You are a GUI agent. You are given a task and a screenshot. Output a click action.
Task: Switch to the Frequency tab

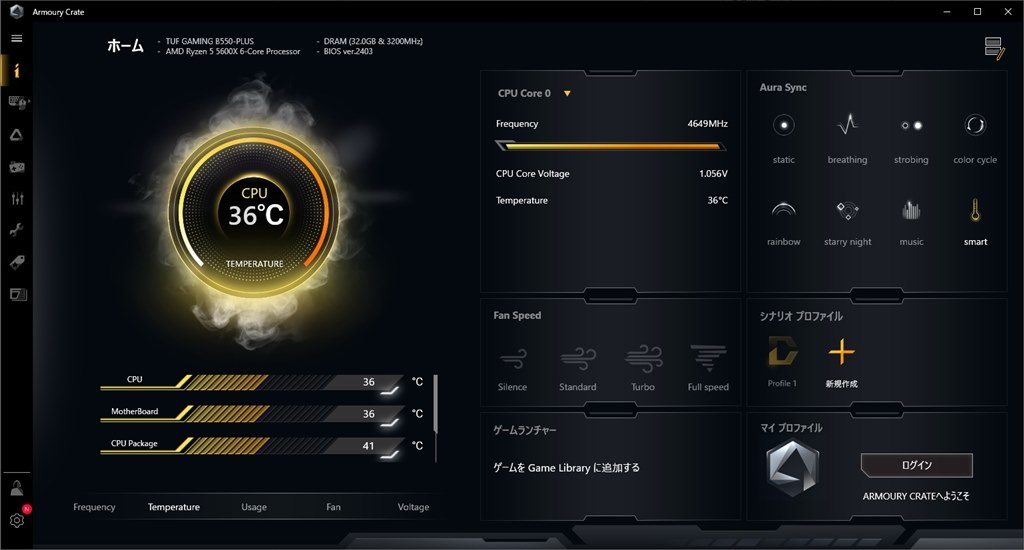(x=94, y=507)
